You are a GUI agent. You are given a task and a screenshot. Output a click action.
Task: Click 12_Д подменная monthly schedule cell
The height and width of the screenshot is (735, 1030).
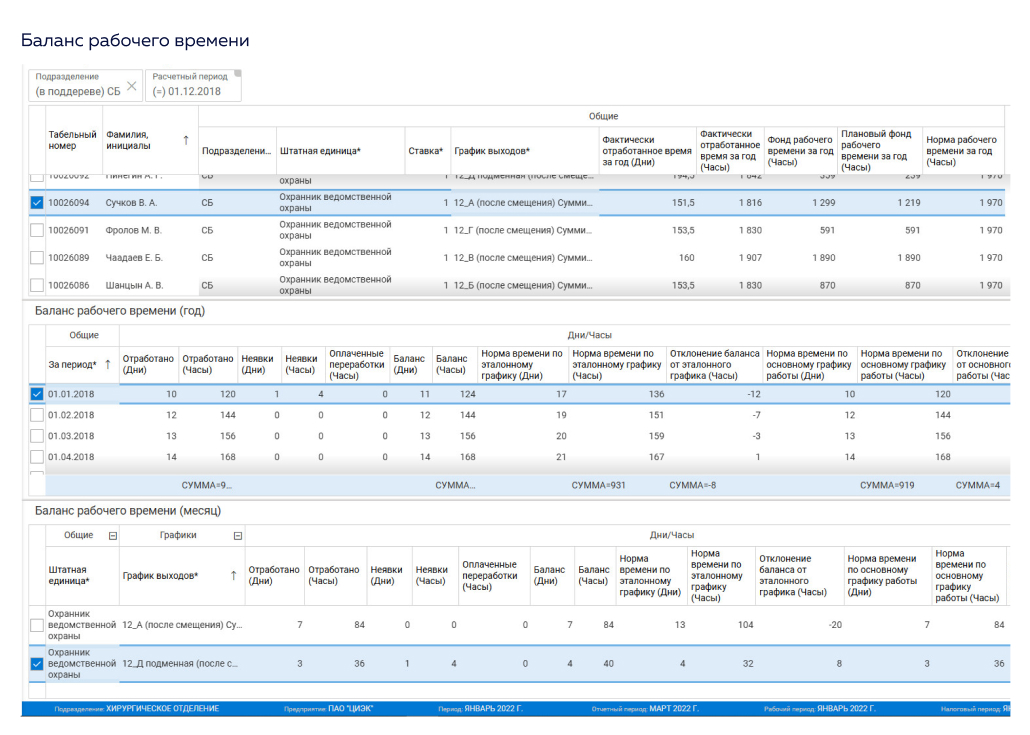(180, 664)
